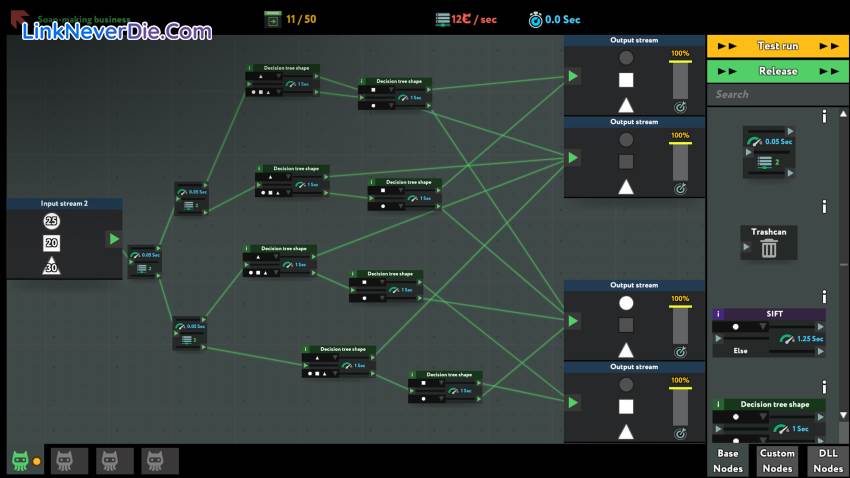
Task: Click the node count icon next to 11/50
Action: tap(273, 19)
